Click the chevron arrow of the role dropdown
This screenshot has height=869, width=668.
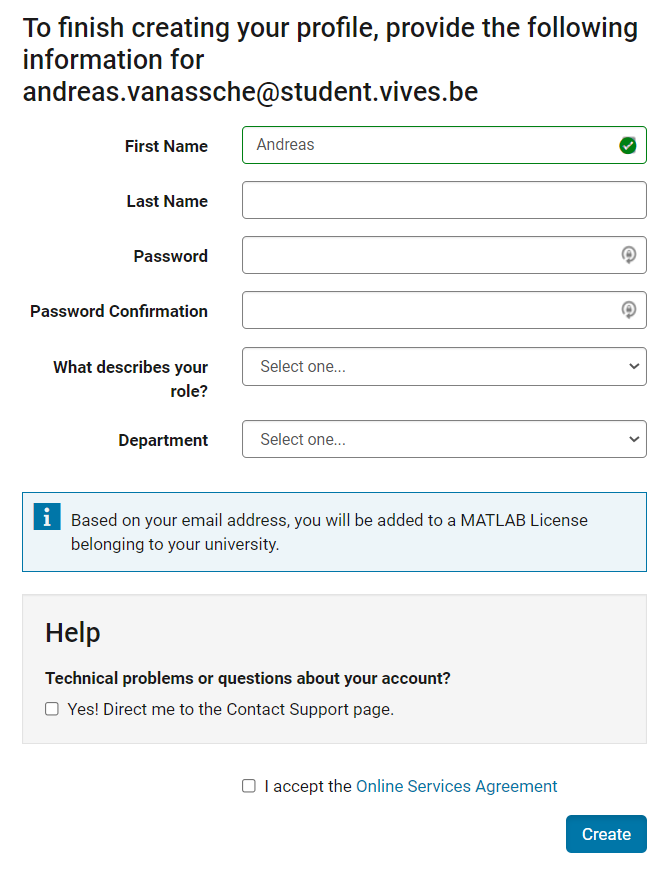click(634, 366)
